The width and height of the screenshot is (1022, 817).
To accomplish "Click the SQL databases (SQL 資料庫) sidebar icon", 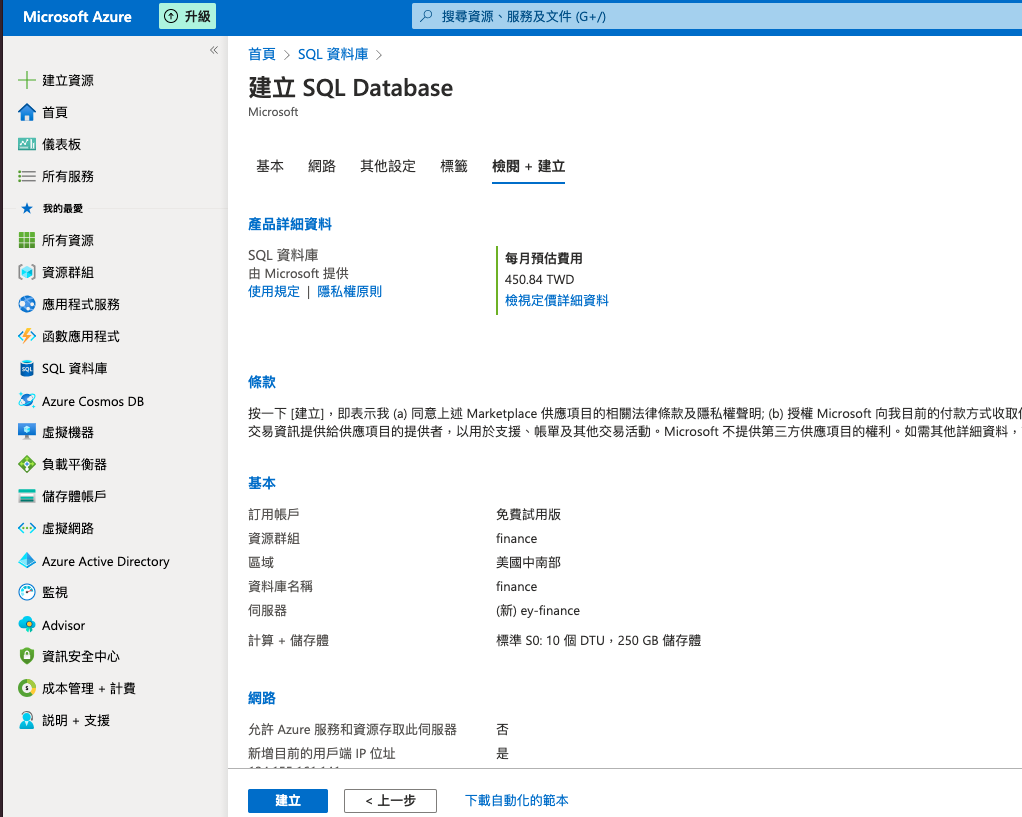I will pyautogui.click(x=27, y=368).
